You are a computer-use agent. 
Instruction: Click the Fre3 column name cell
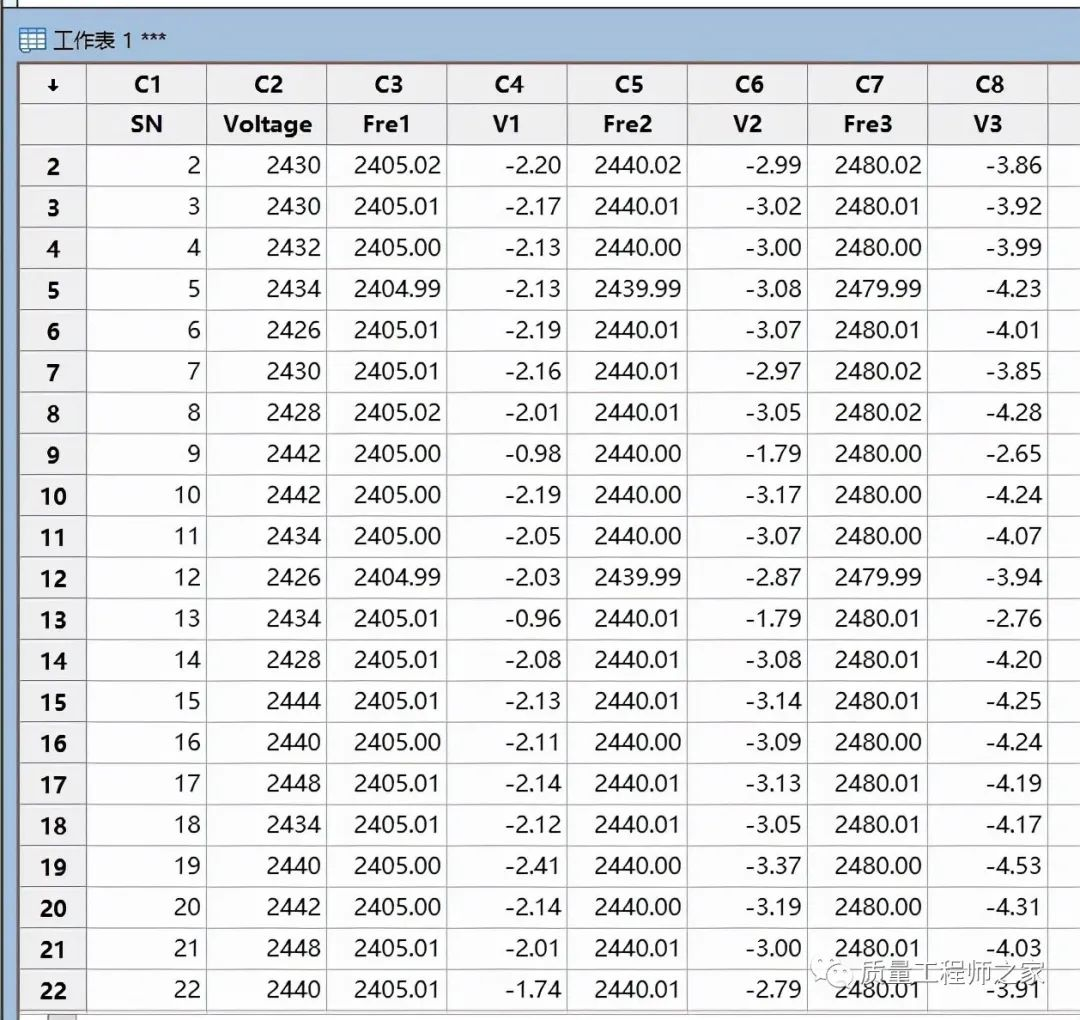[x=867, y=125]
